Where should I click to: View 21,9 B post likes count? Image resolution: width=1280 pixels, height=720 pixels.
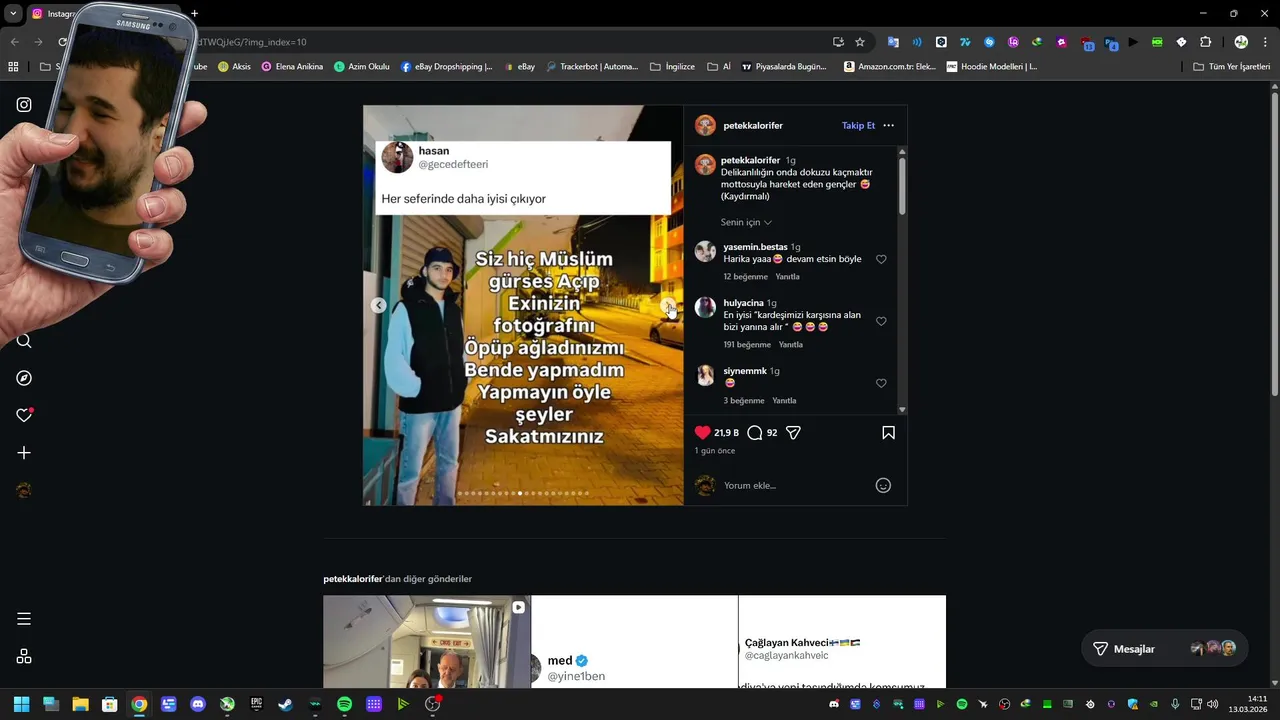click(x=726, y=433)
